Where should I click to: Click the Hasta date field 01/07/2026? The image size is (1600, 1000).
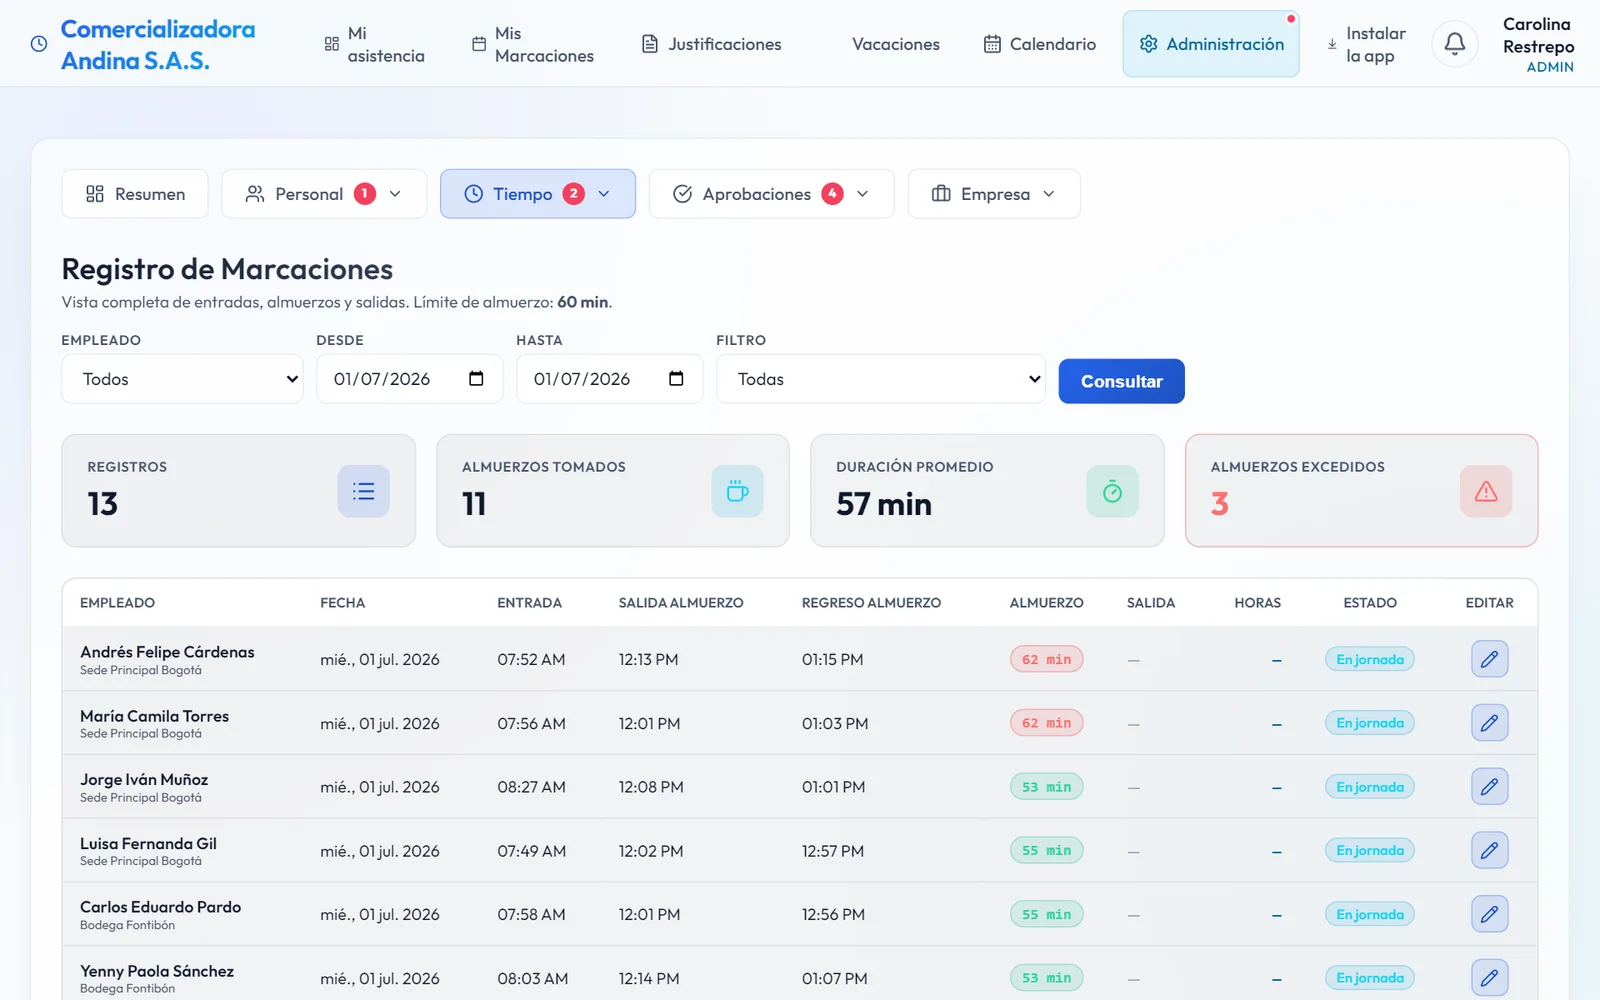pos(610,379)
